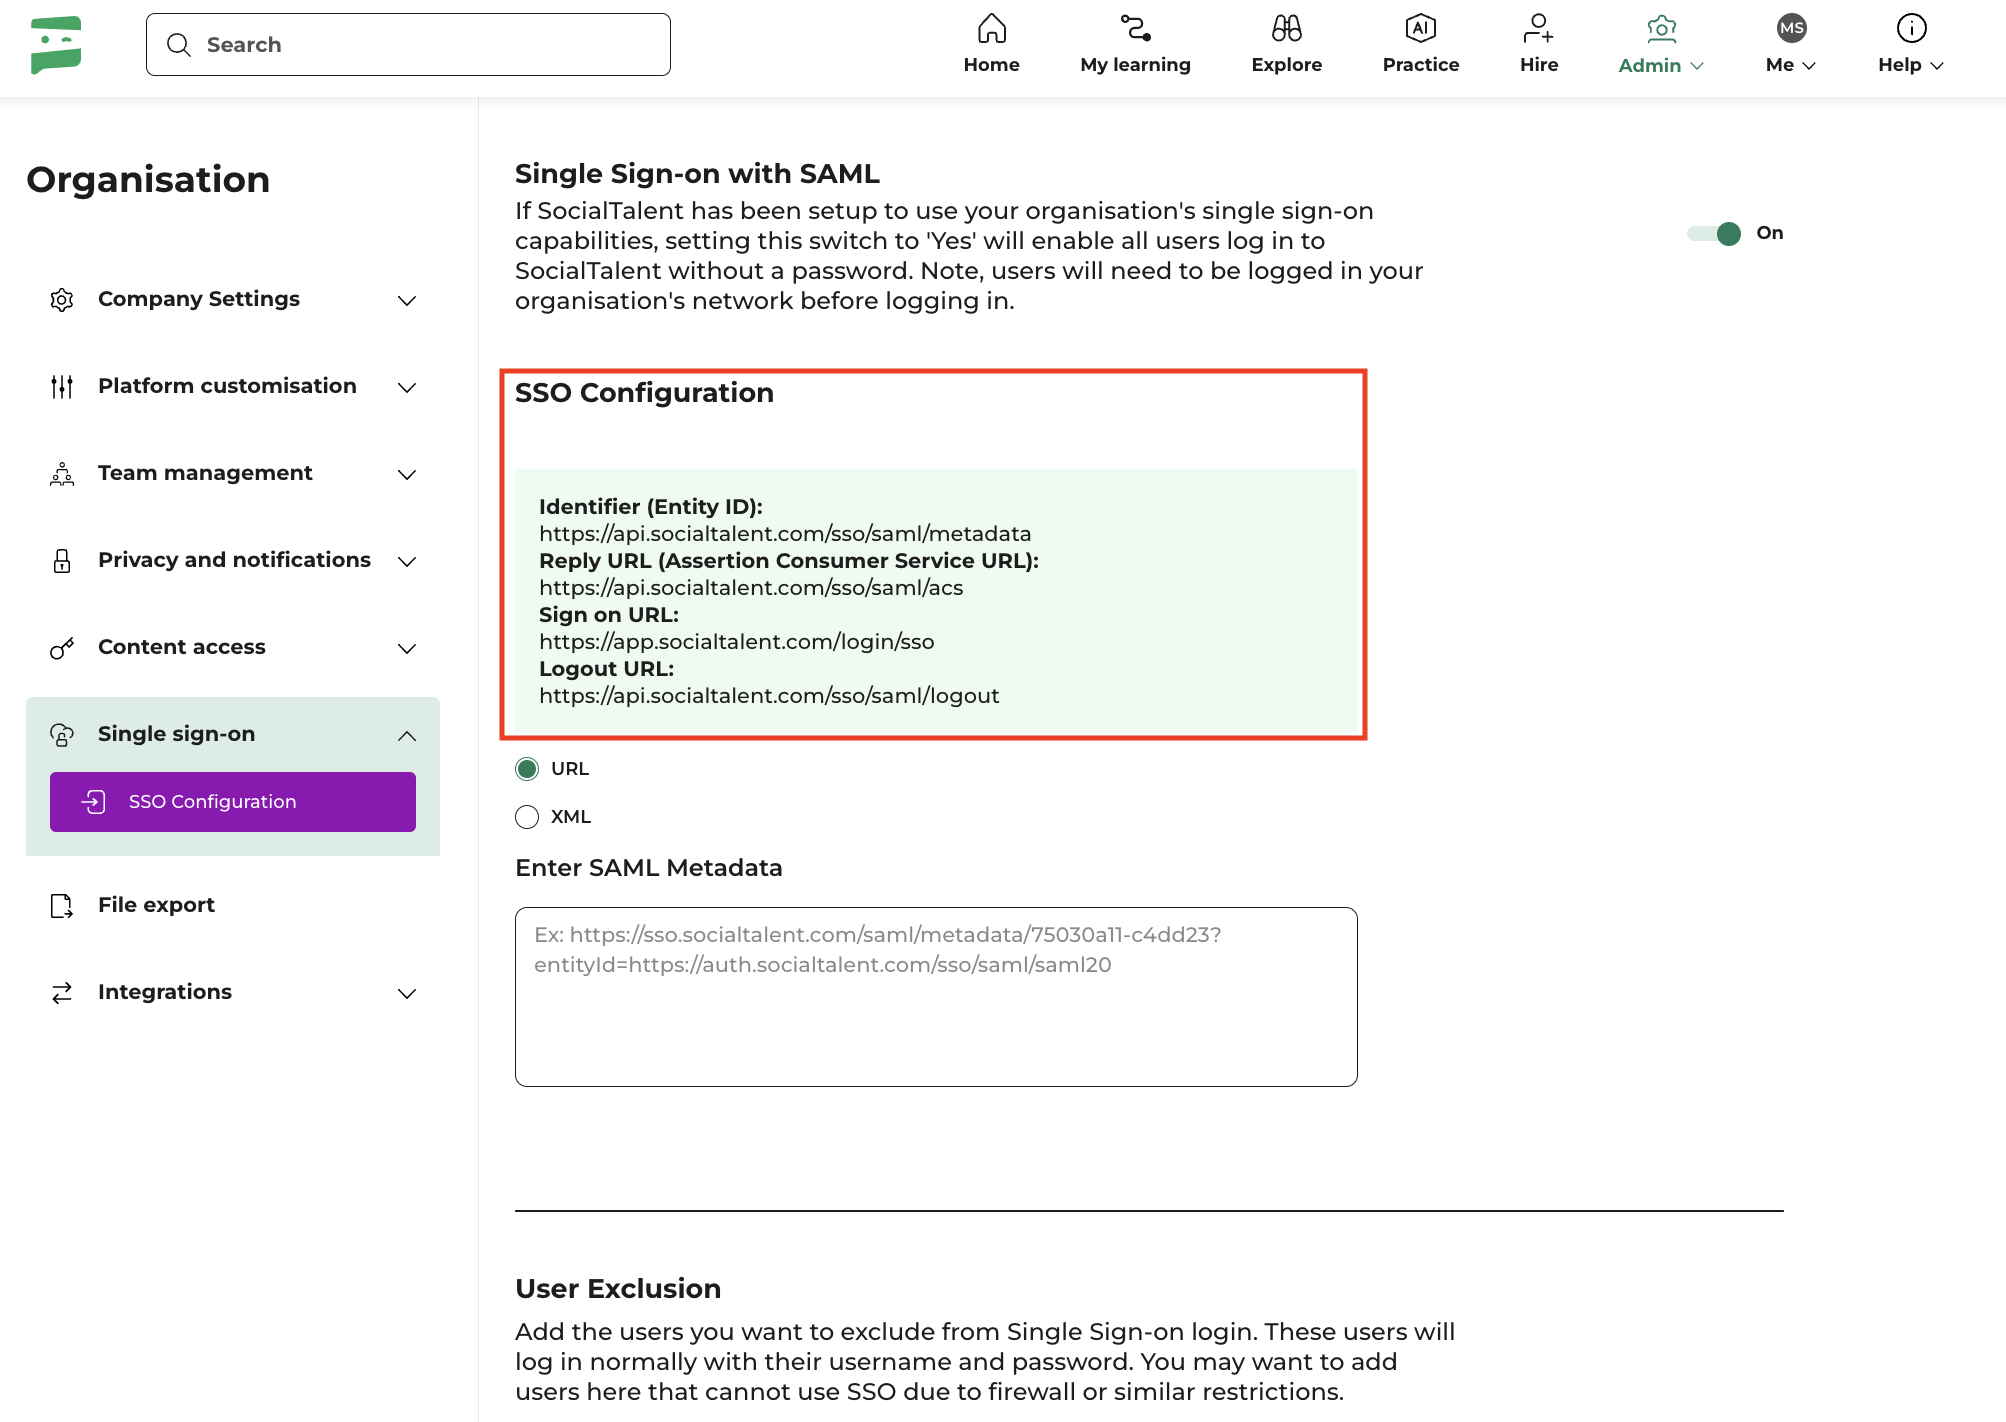Click the Integrations arrows icon

(x=62, y=993)
